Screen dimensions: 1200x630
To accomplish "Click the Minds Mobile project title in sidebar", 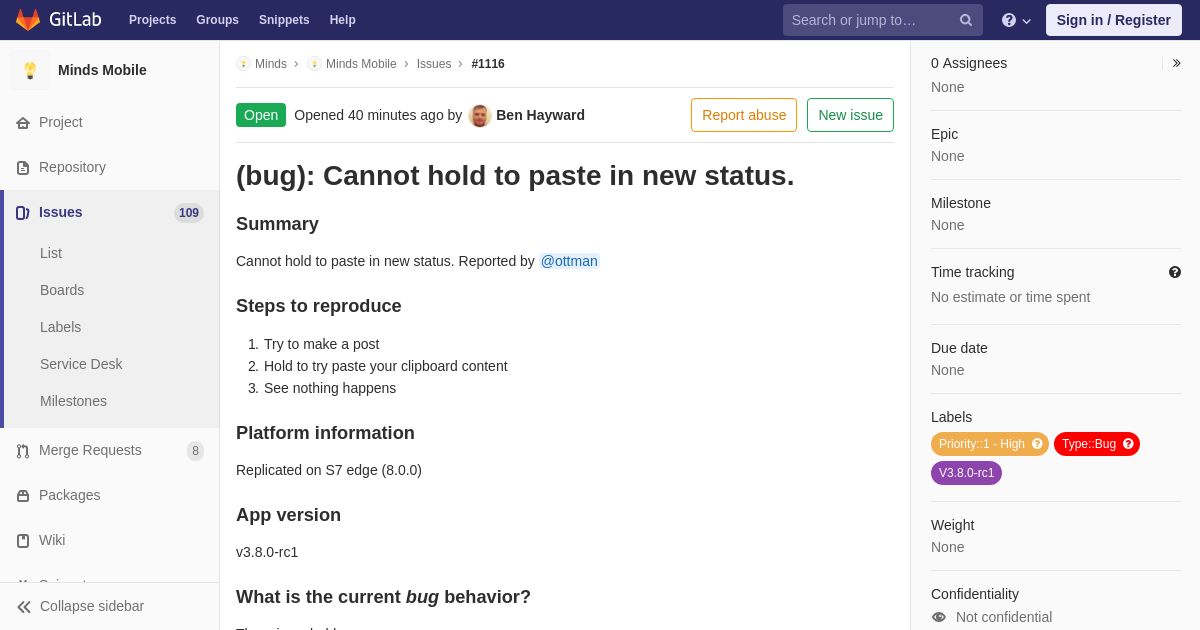I will click(x=102, y=70).
